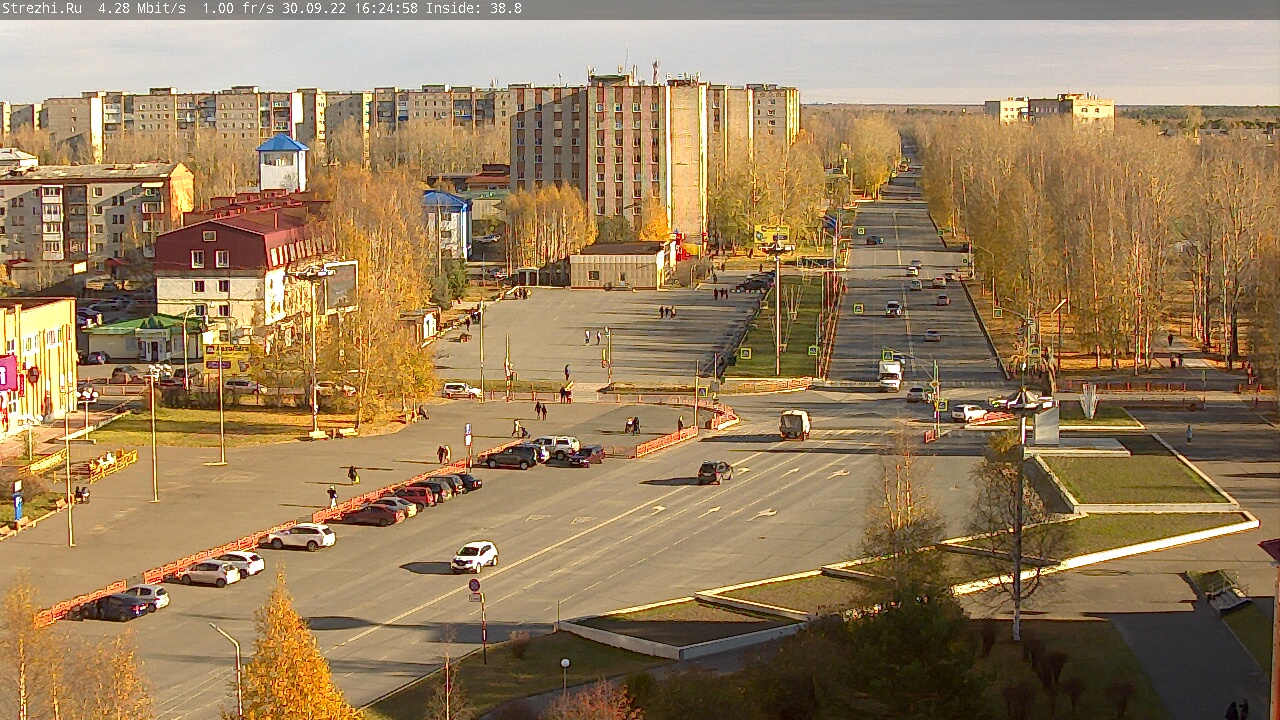Select the monument on the right plaza
Screen dimensions: 1280x720
click(1046, 424)
